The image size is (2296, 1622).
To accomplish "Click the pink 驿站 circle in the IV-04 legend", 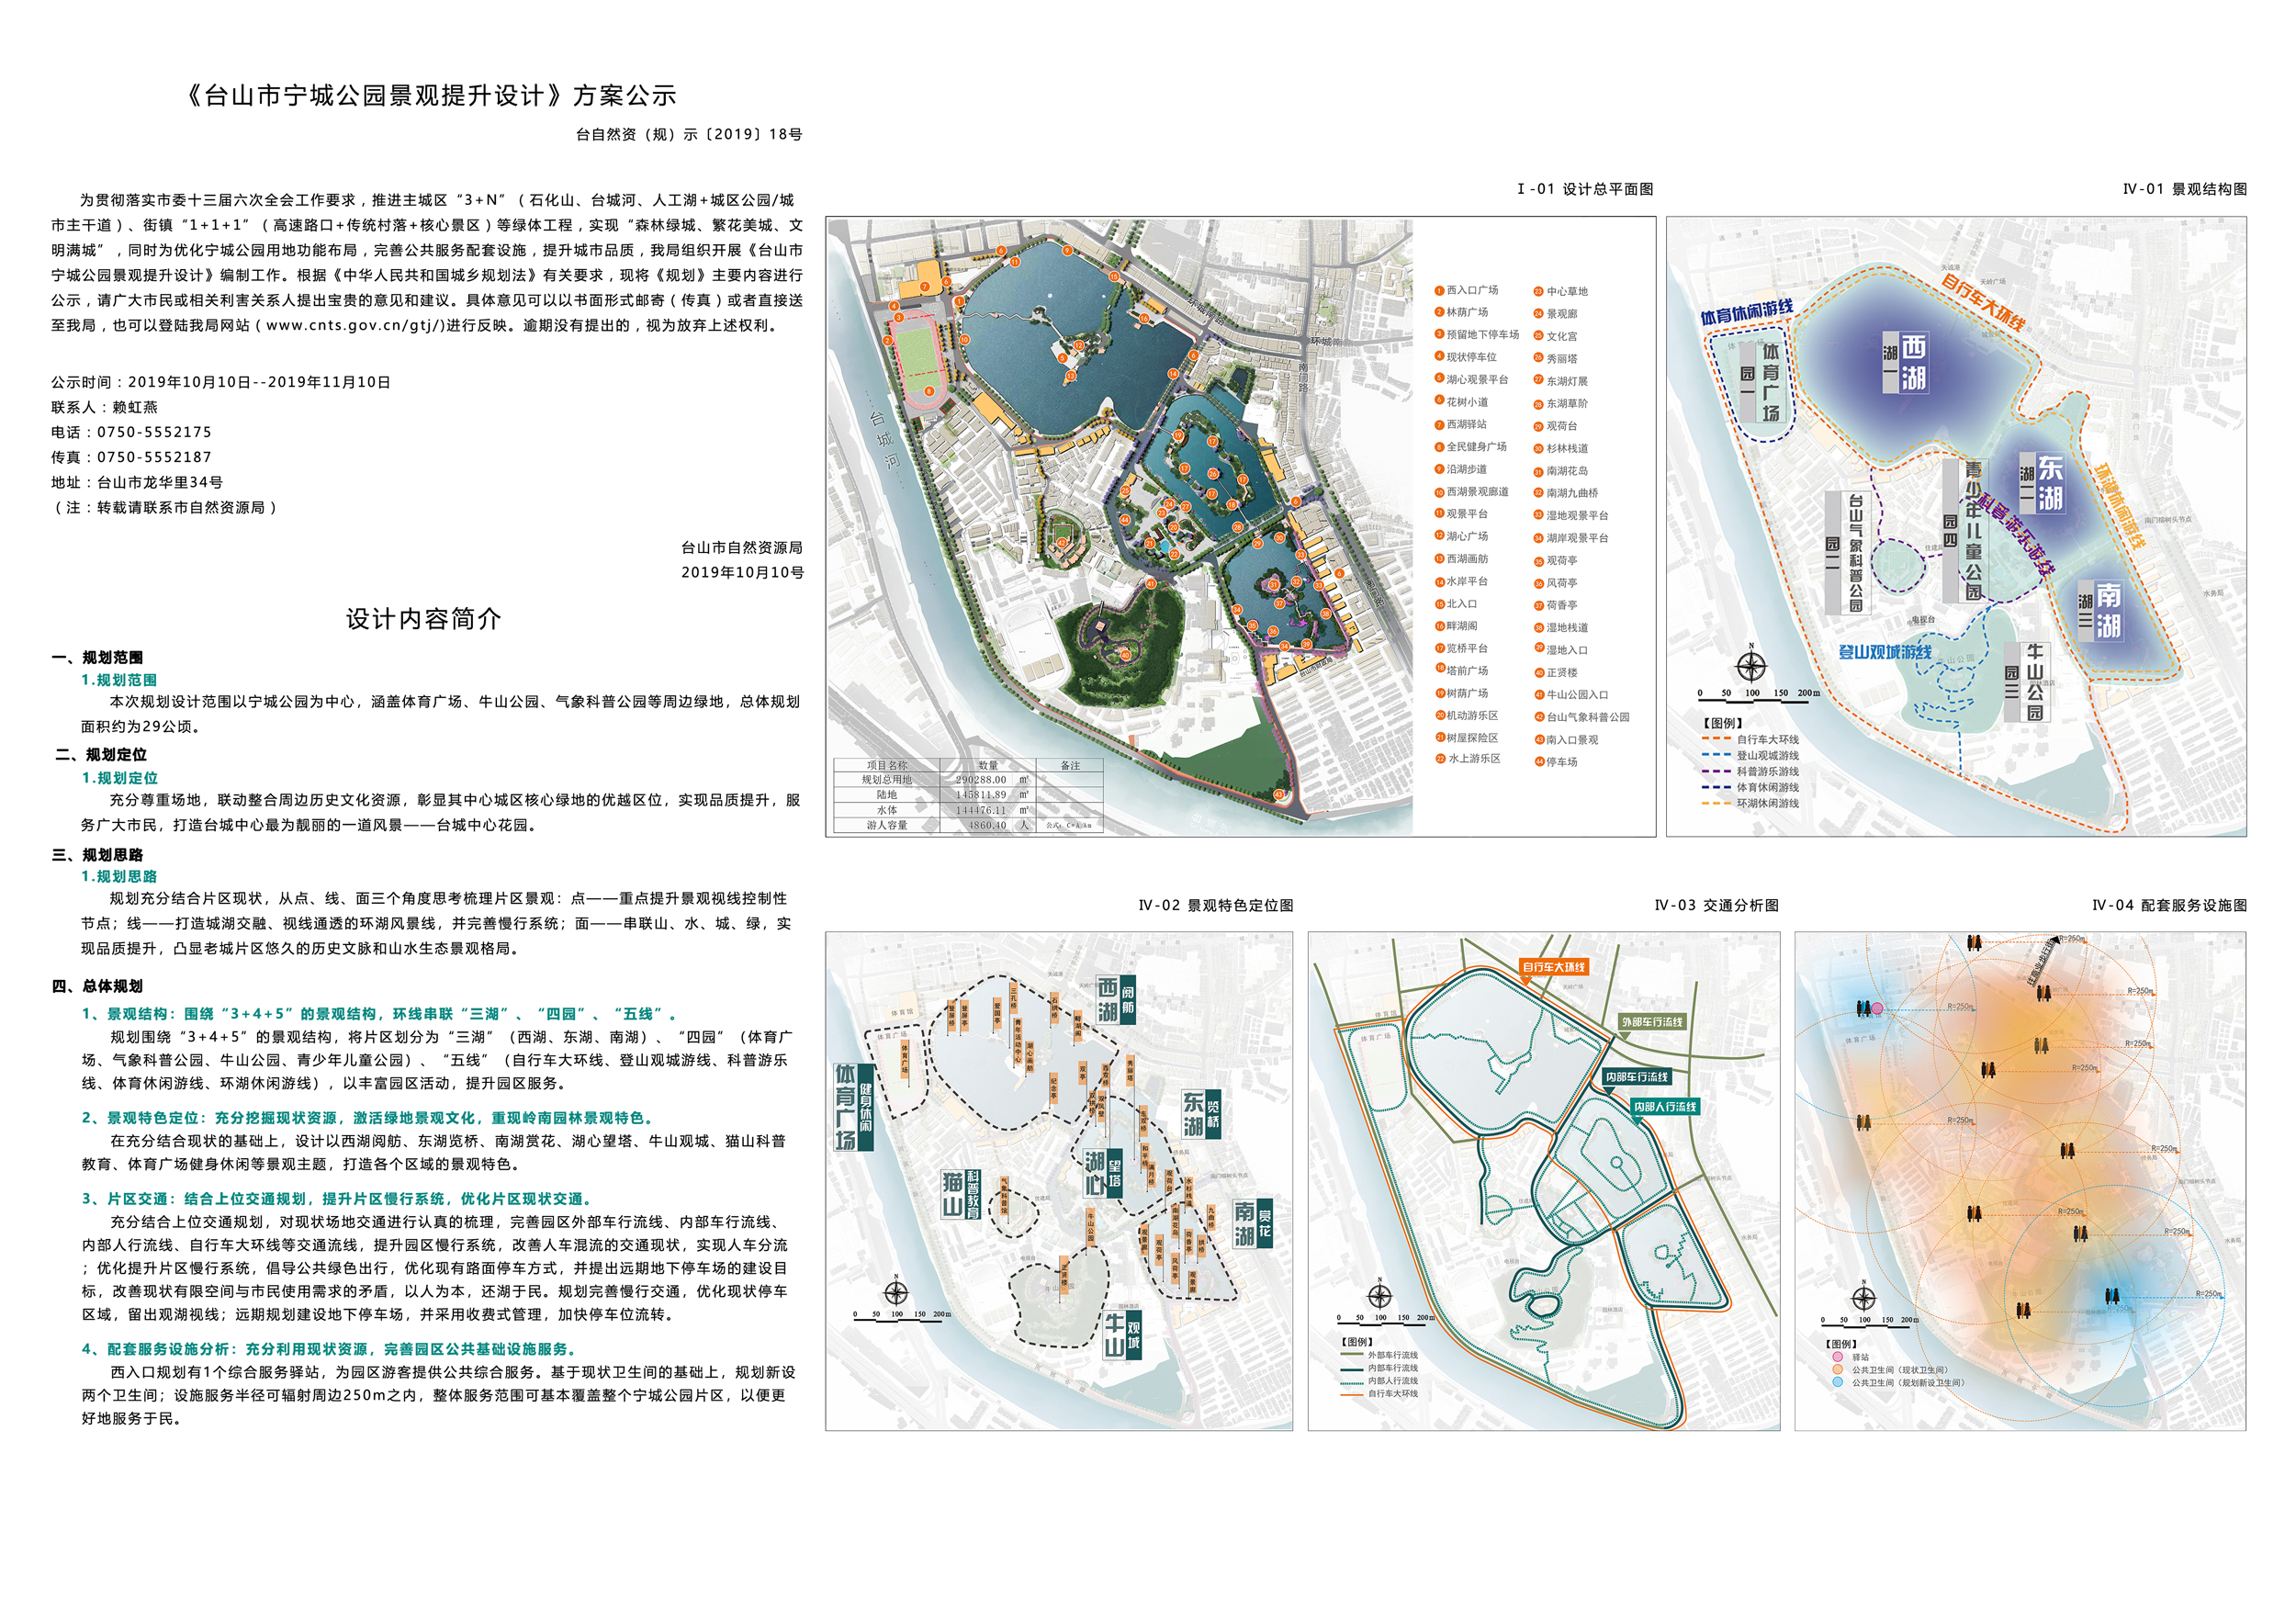I will click(x=1837, y=1357).
